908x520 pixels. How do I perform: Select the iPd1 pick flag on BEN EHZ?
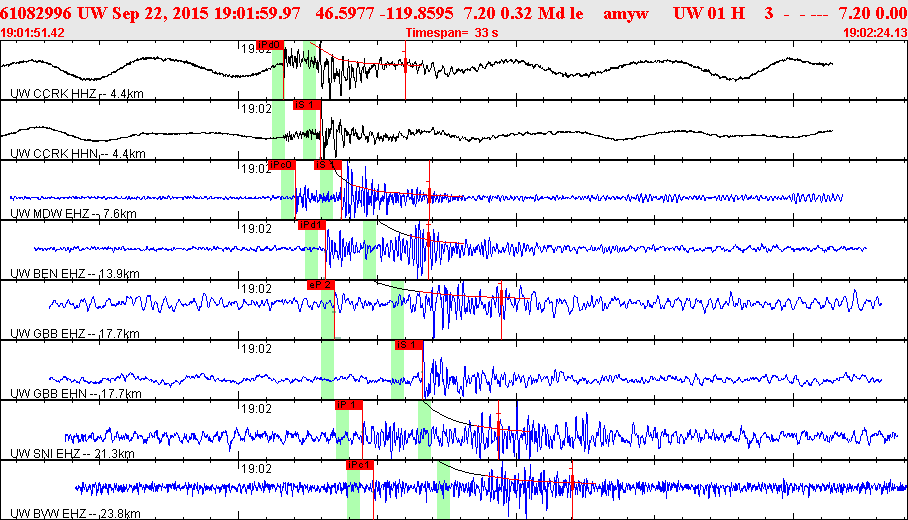312,225
